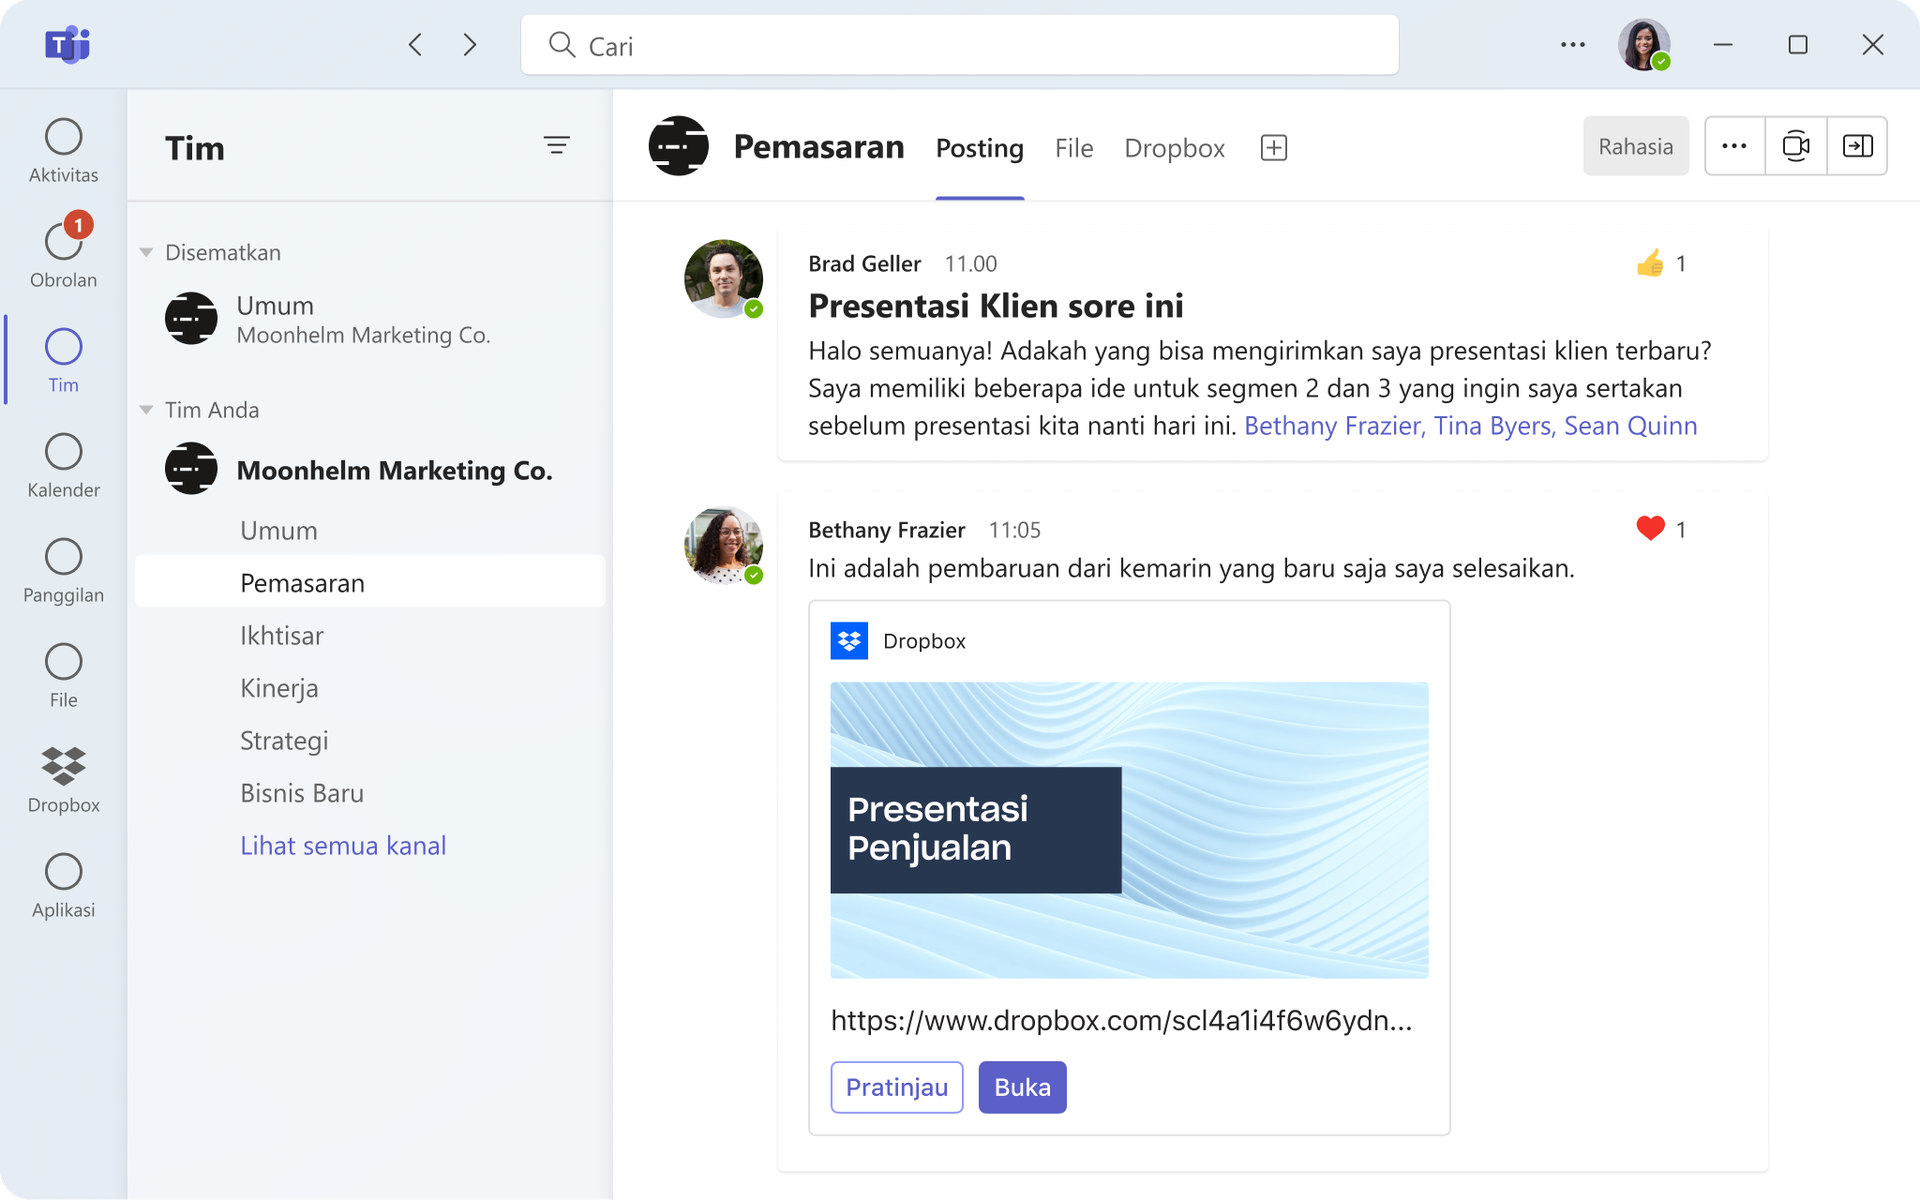
Task: Open the more options menu in the channel header
Action: click(x=1734, y=146)
